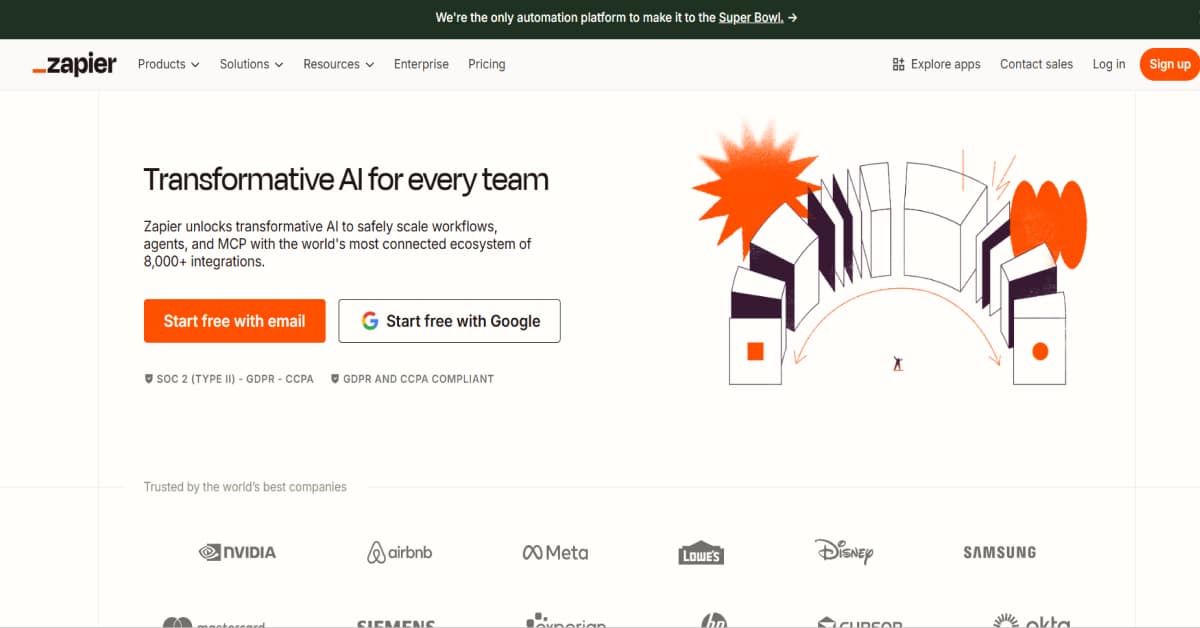Click the orange Sign up button

point(1169,63)
